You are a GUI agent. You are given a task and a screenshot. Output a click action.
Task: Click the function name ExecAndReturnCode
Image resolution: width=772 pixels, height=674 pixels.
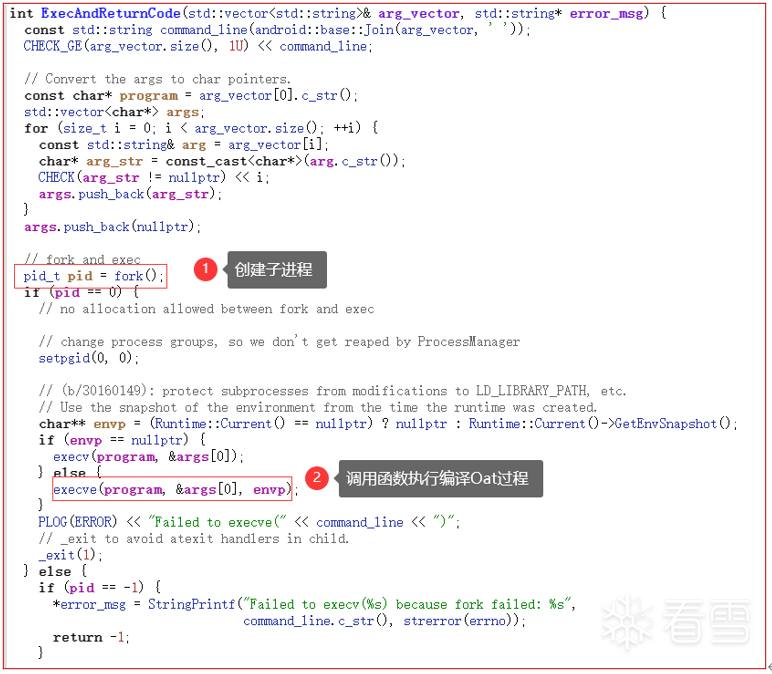point(111,13)
